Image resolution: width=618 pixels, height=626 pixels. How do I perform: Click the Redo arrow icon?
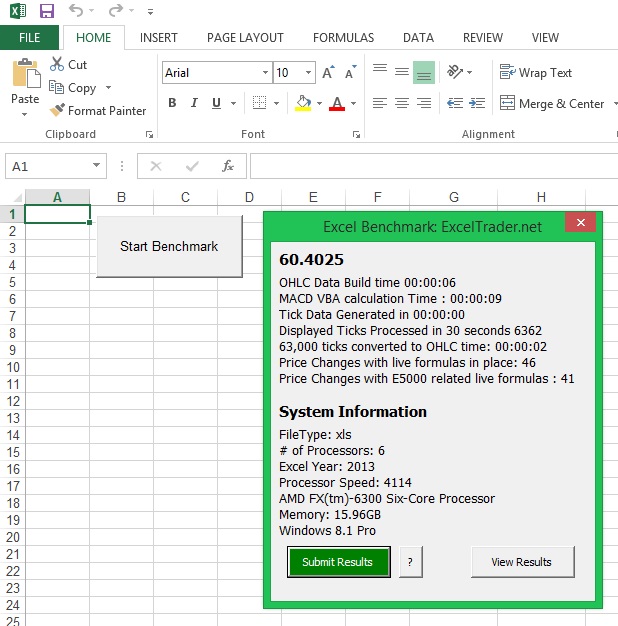coord(116,10)
